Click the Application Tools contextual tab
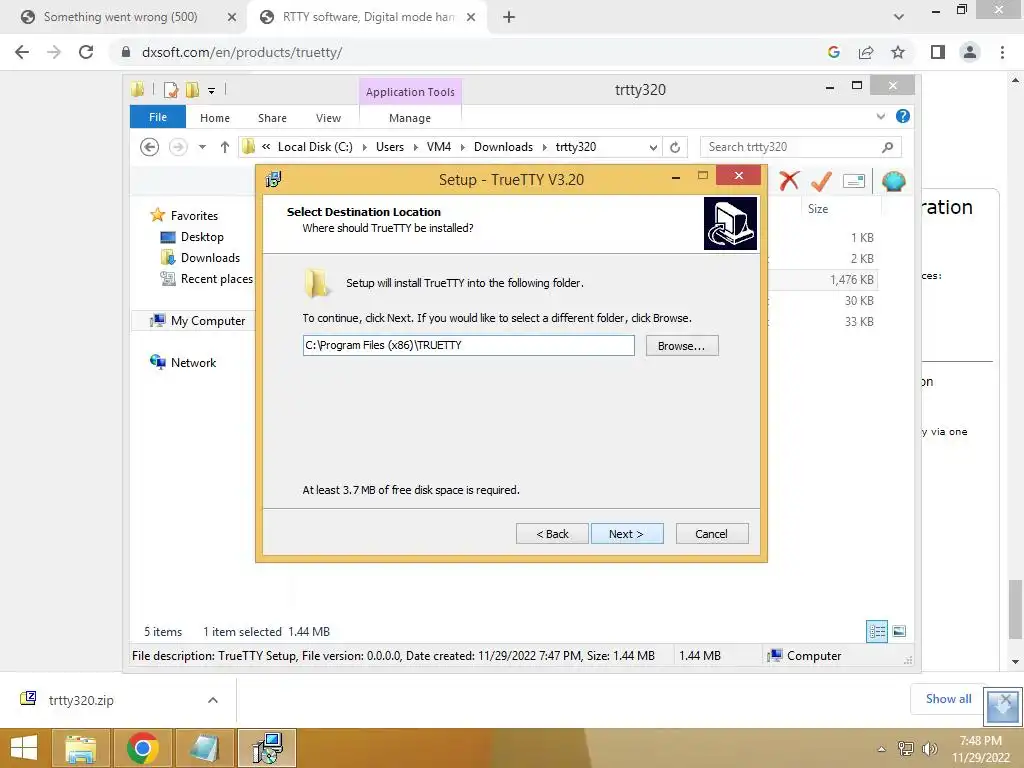Screen dimensions: 1024x768 click(410, 92)
